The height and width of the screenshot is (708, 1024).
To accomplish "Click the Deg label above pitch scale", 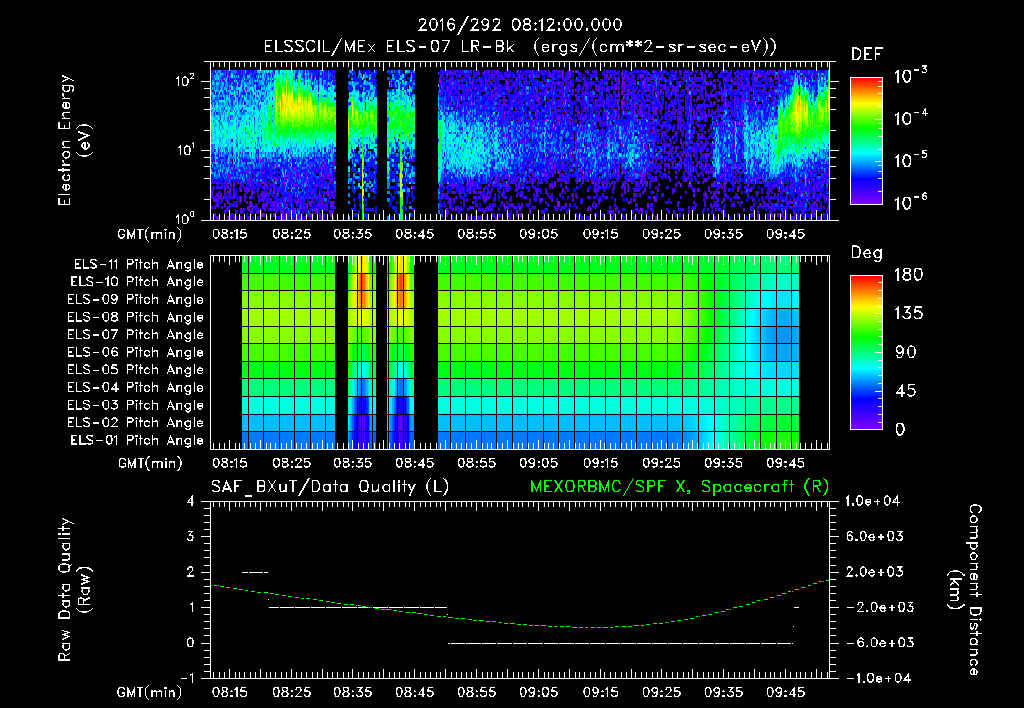I will click(x=867, y=253).
